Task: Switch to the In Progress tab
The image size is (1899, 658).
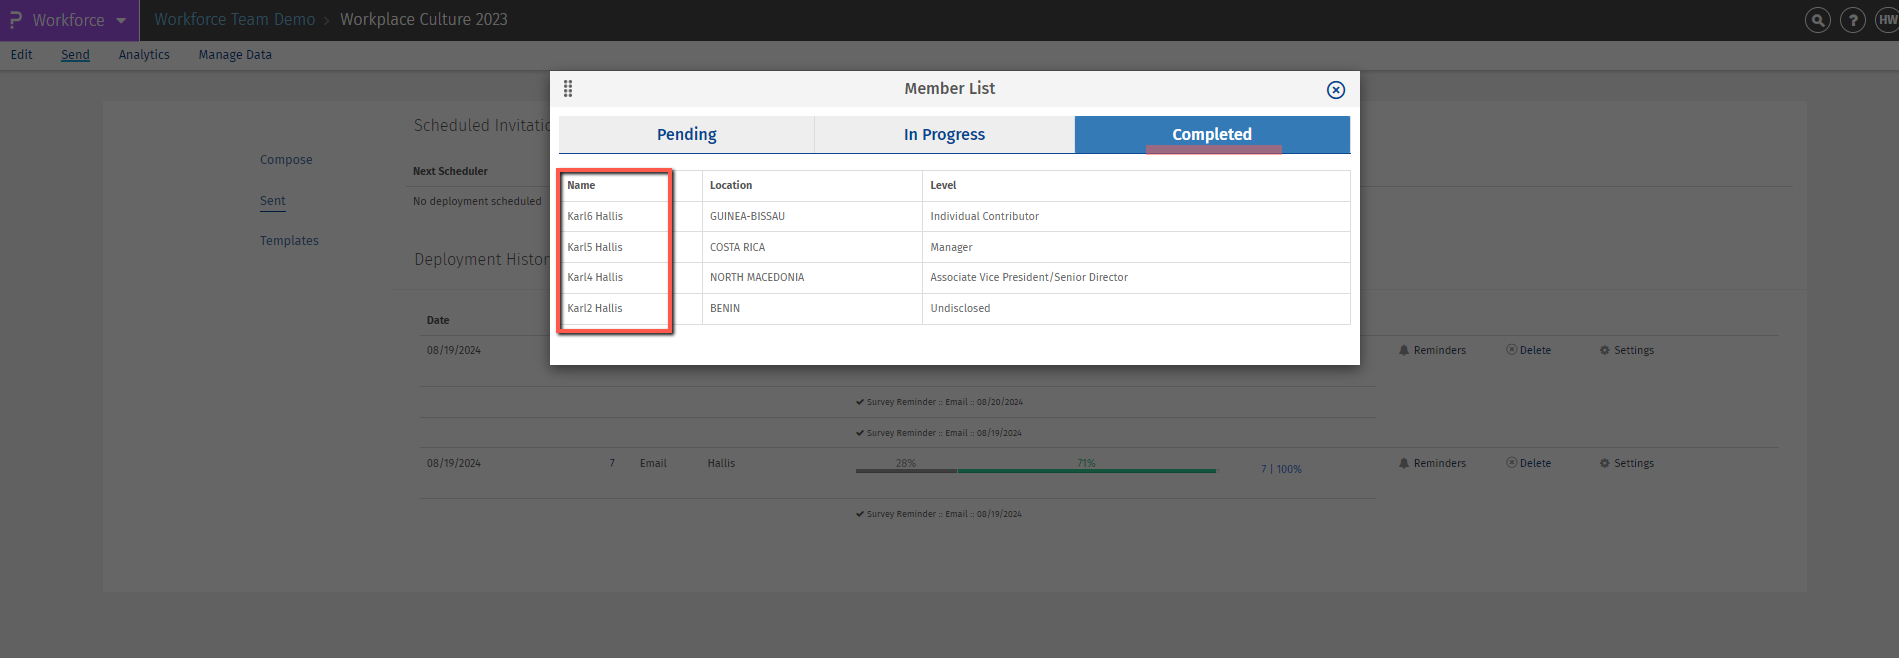Action: (944, 134)
